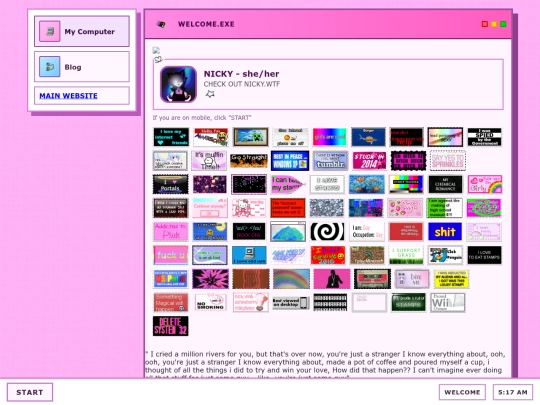Click the Club Penguin stamp
Viewport: 540px width, 405px height.
[445, 255]
